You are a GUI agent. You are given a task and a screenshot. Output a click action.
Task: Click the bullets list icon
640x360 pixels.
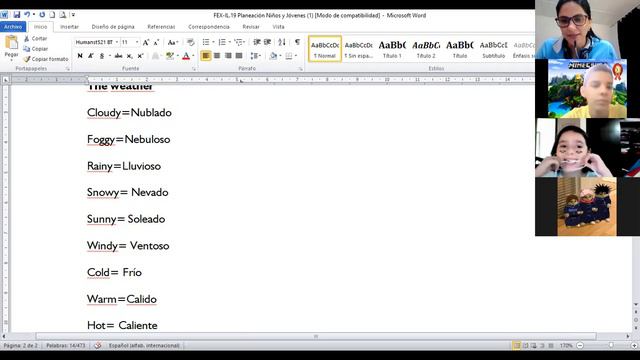pos(206,42)
